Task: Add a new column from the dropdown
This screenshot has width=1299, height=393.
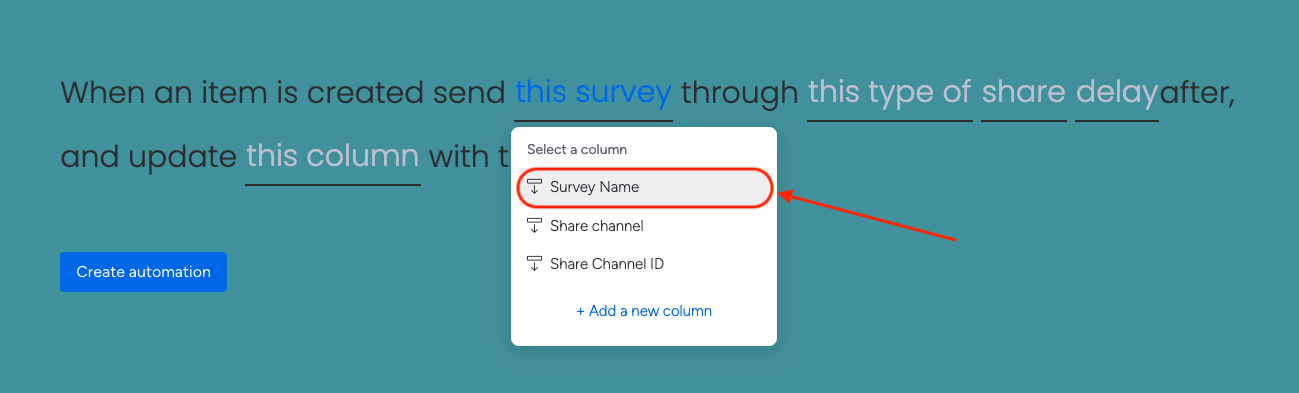Action: (644, 311)
